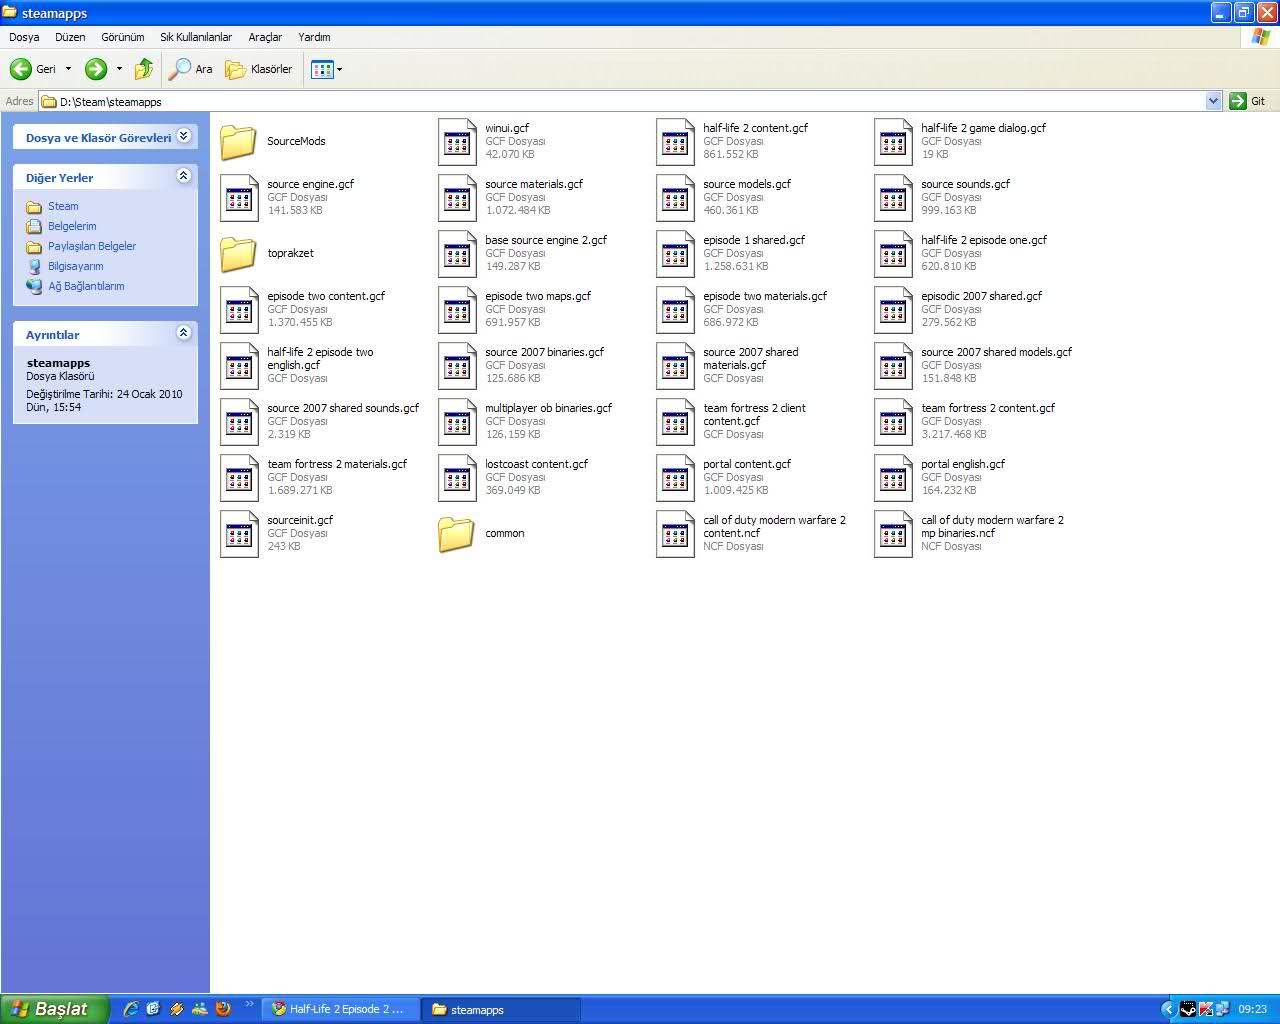Open the Forward history dropdown arrow
Image resolution: width=1280 pixels, height=1024 pixels.
[x=119, y=69]
